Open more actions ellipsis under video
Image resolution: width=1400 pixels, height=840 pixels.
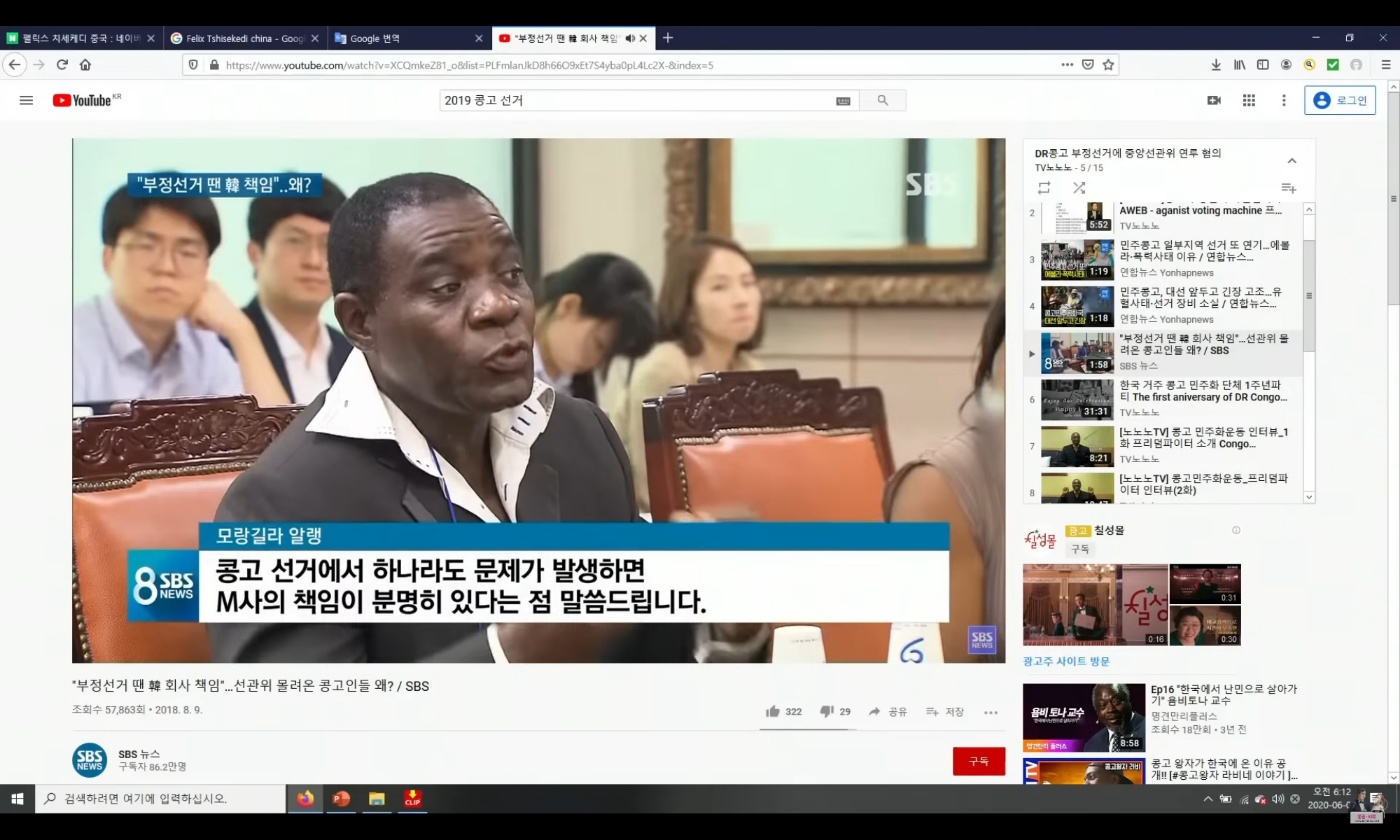[991, 712]
